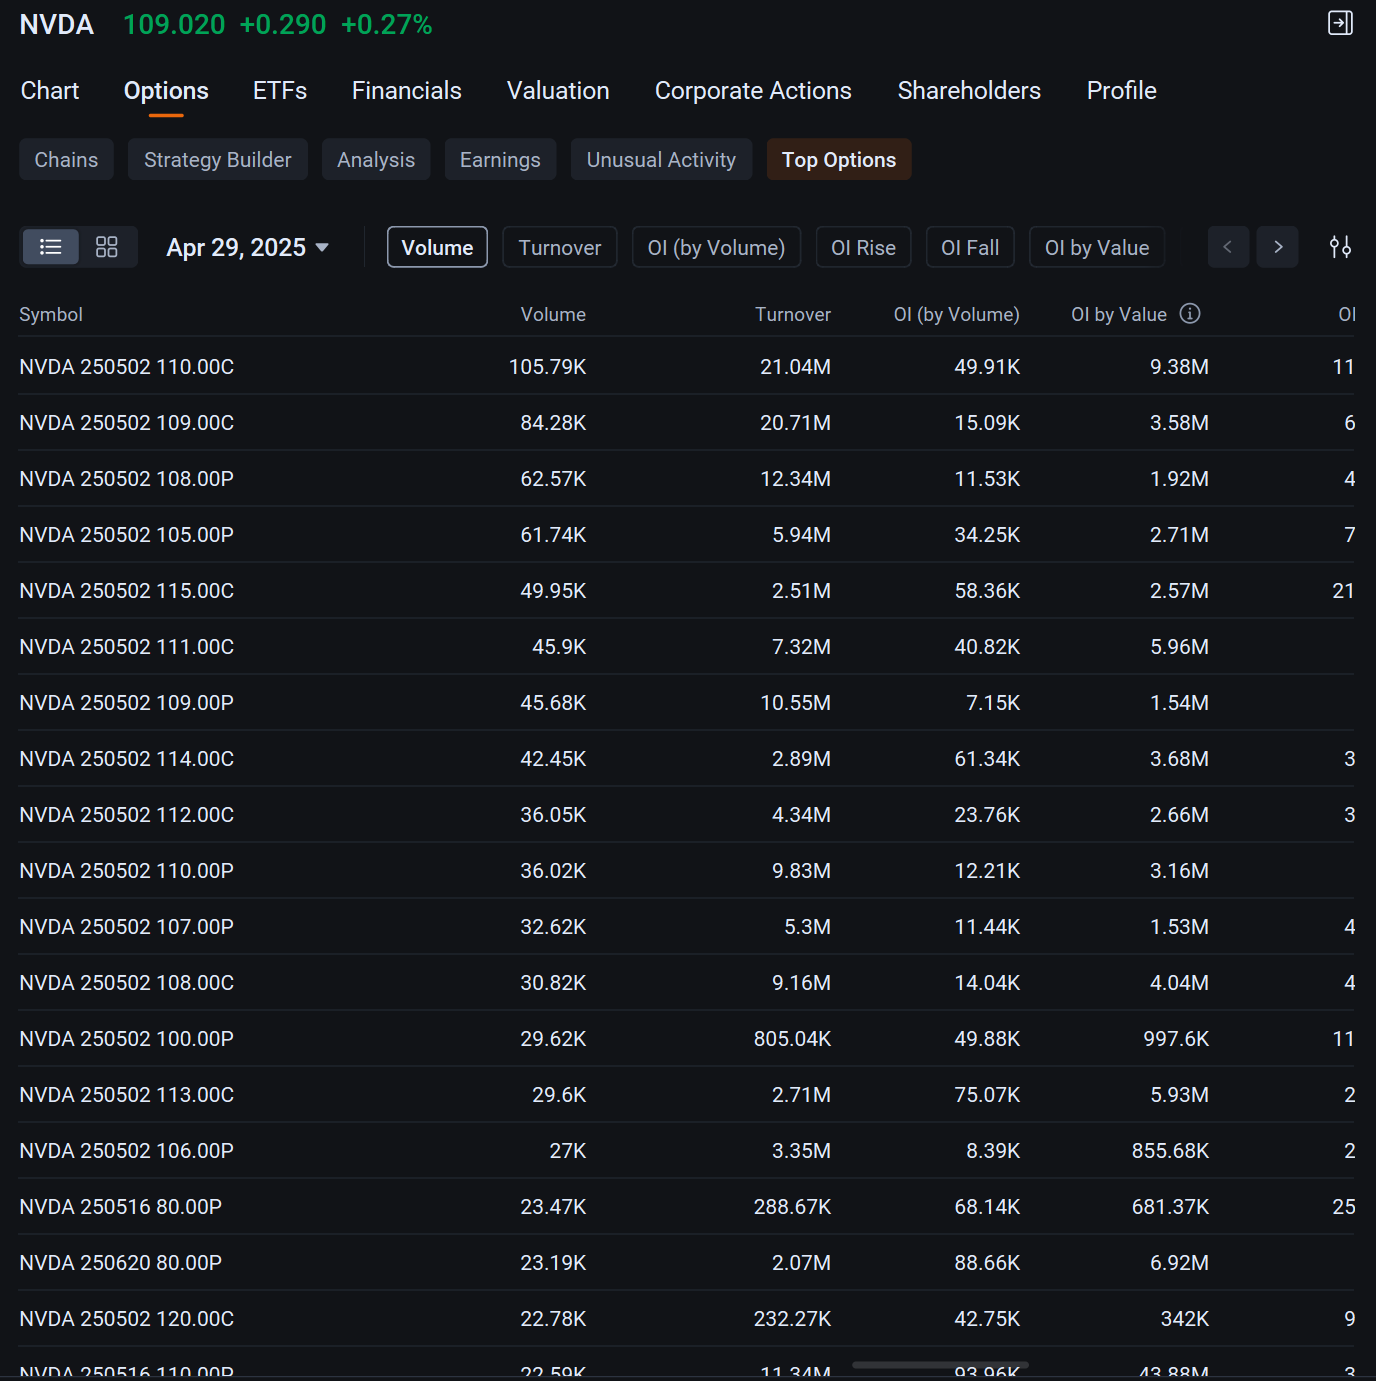
Task: Open NVDA 250502 108.00C option row
Action: click(x=687, y=982)
